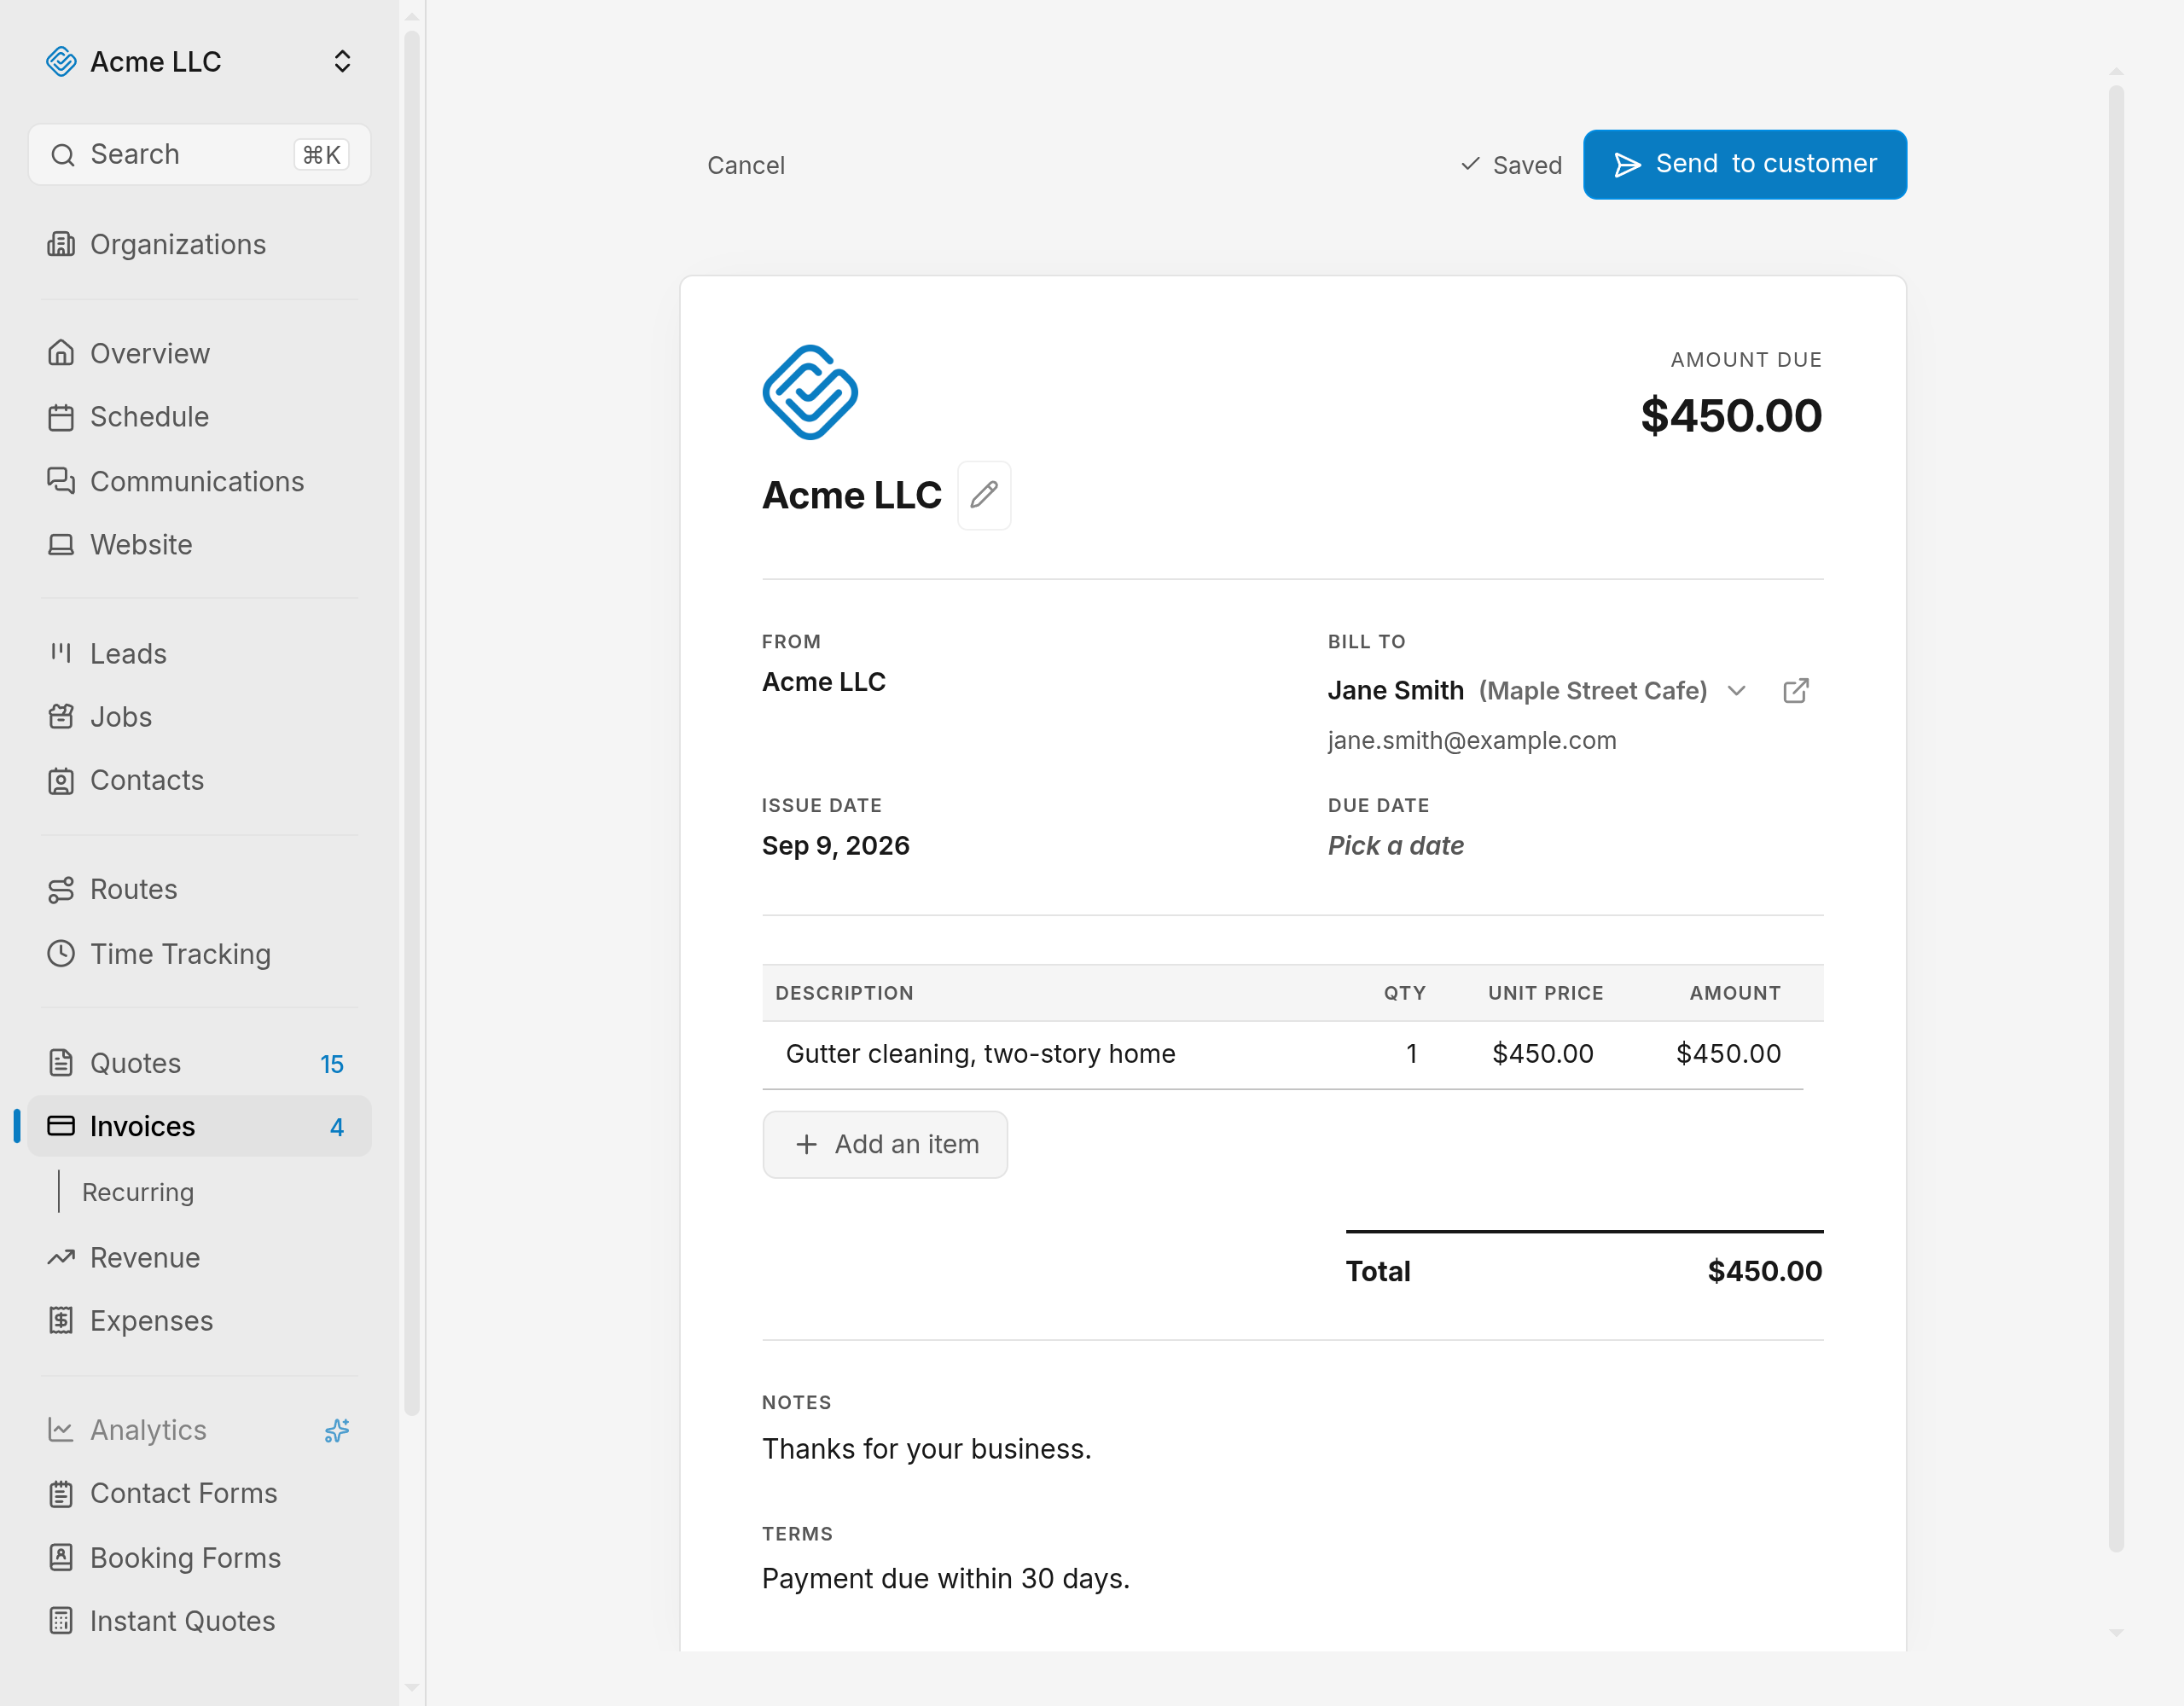Click the Contacts badge icon
Screen dimensions: 2184x1706
point(61,780)
